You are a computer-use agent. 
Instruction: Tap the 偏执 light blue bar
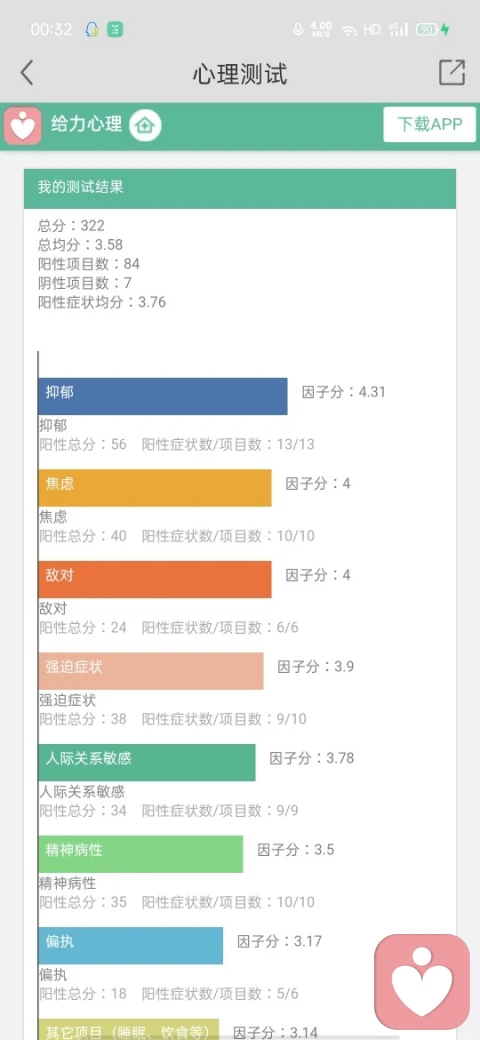click(131, 945)
